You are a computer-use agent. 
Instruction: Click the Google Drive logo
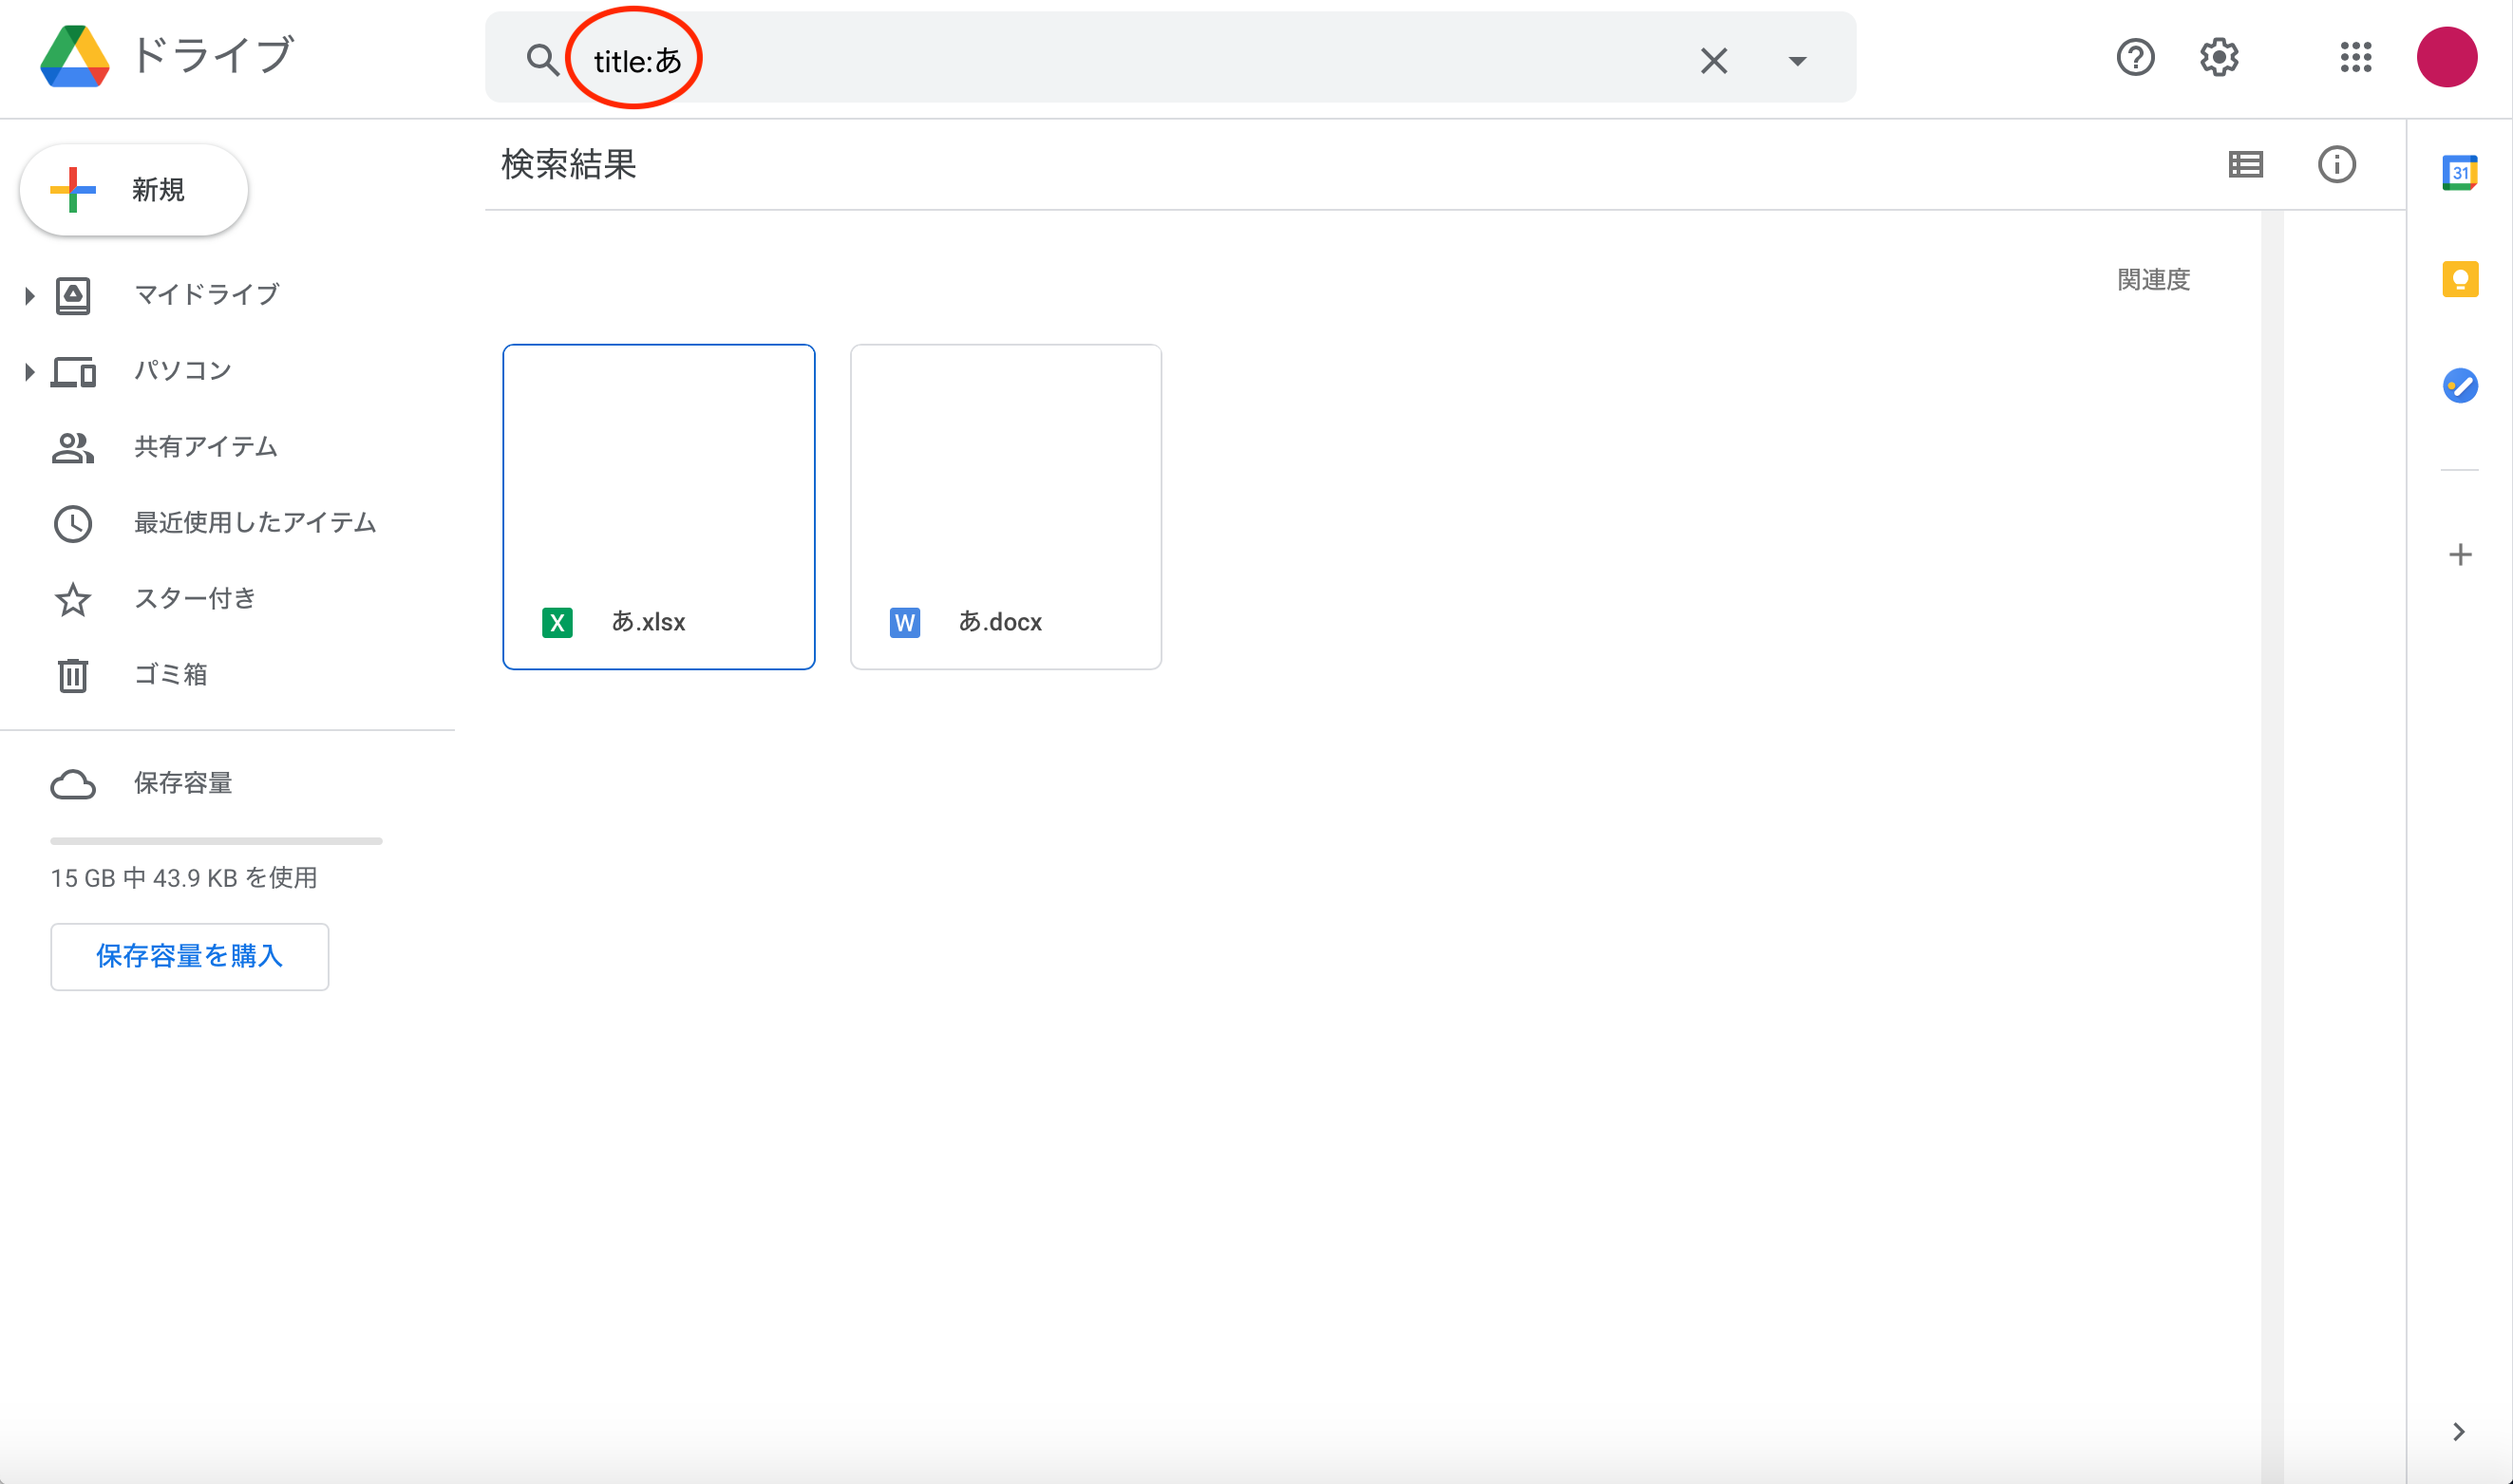pos(75,56)
